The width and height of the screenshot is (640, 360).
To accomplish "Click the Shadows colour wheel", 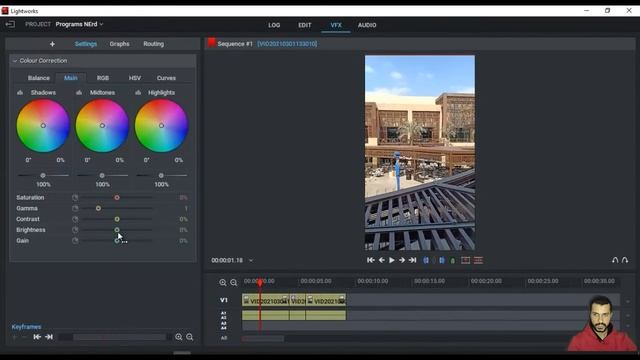I will click(43, 126).
